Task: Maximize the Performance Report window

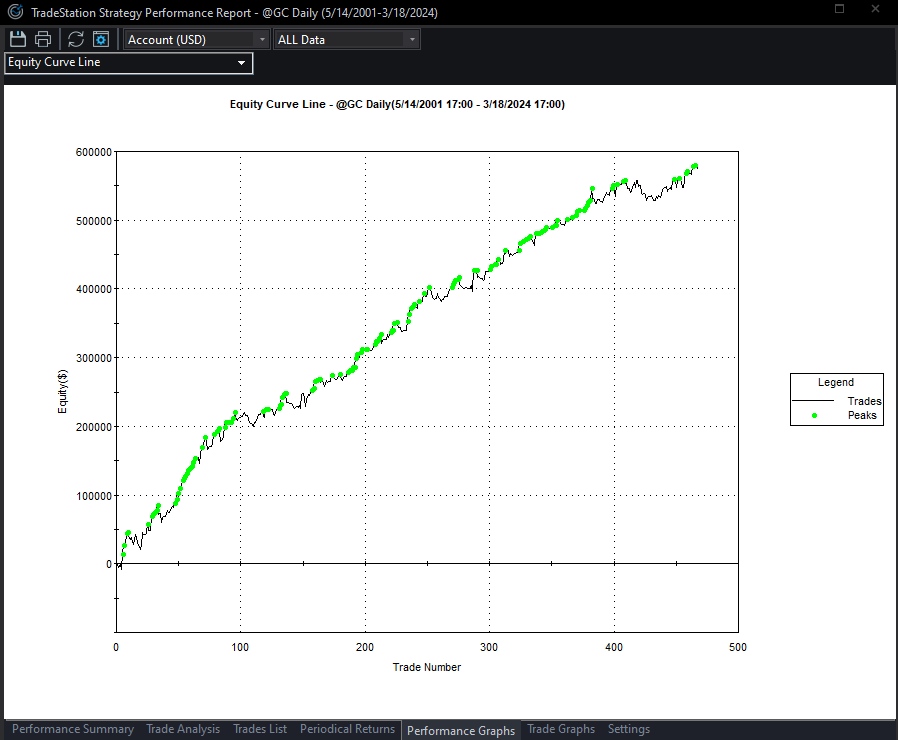Action: pos(840,9)
